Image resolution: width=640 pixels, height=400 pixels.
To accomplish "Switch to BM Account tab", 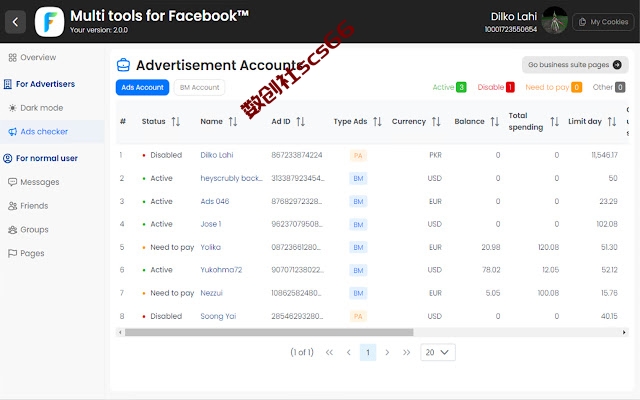I will coord(199,87).
